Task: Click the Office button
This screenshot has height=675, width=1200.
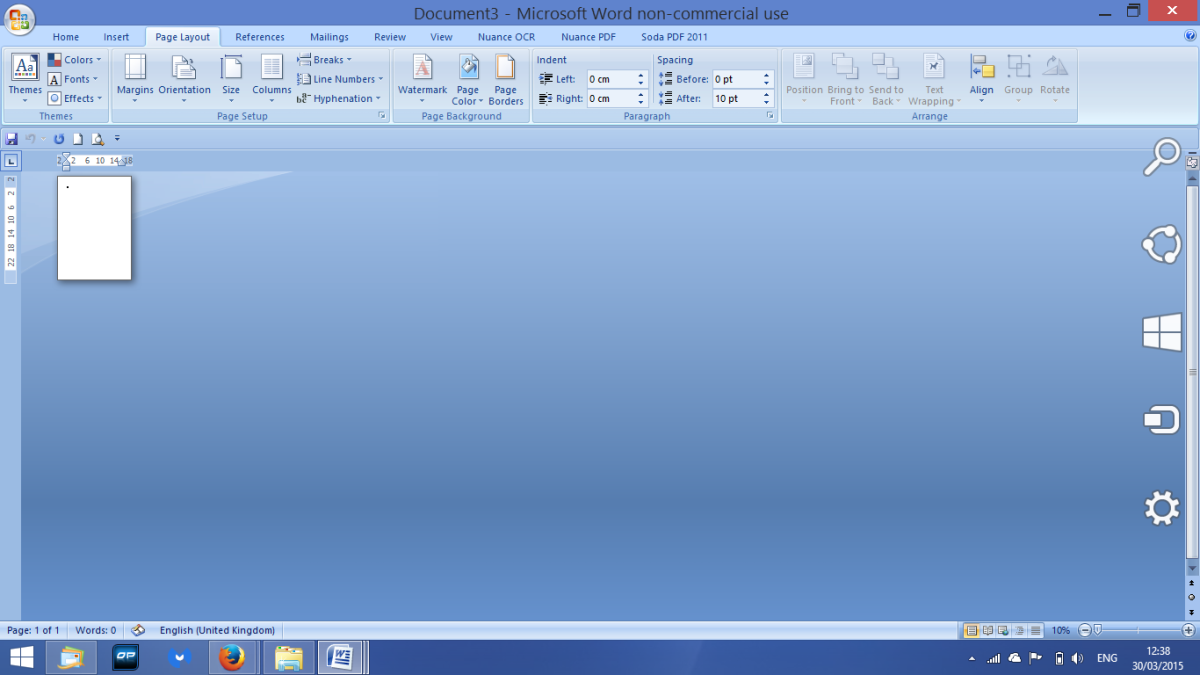Action: (18, 18)
